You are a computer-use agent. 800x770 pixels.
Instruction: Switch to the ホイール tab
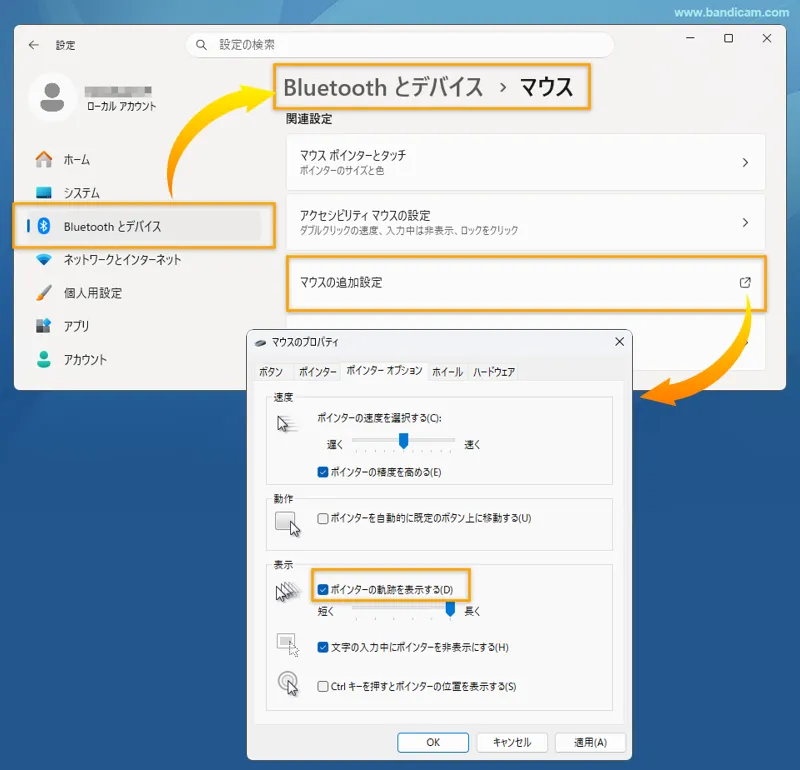click(447, 372)
